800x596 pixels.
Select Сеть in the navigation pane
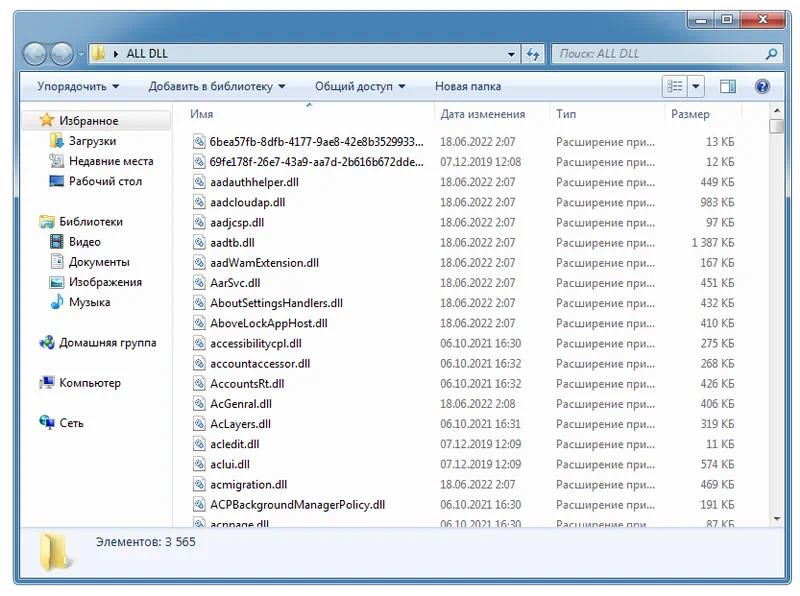click(71, 423)
